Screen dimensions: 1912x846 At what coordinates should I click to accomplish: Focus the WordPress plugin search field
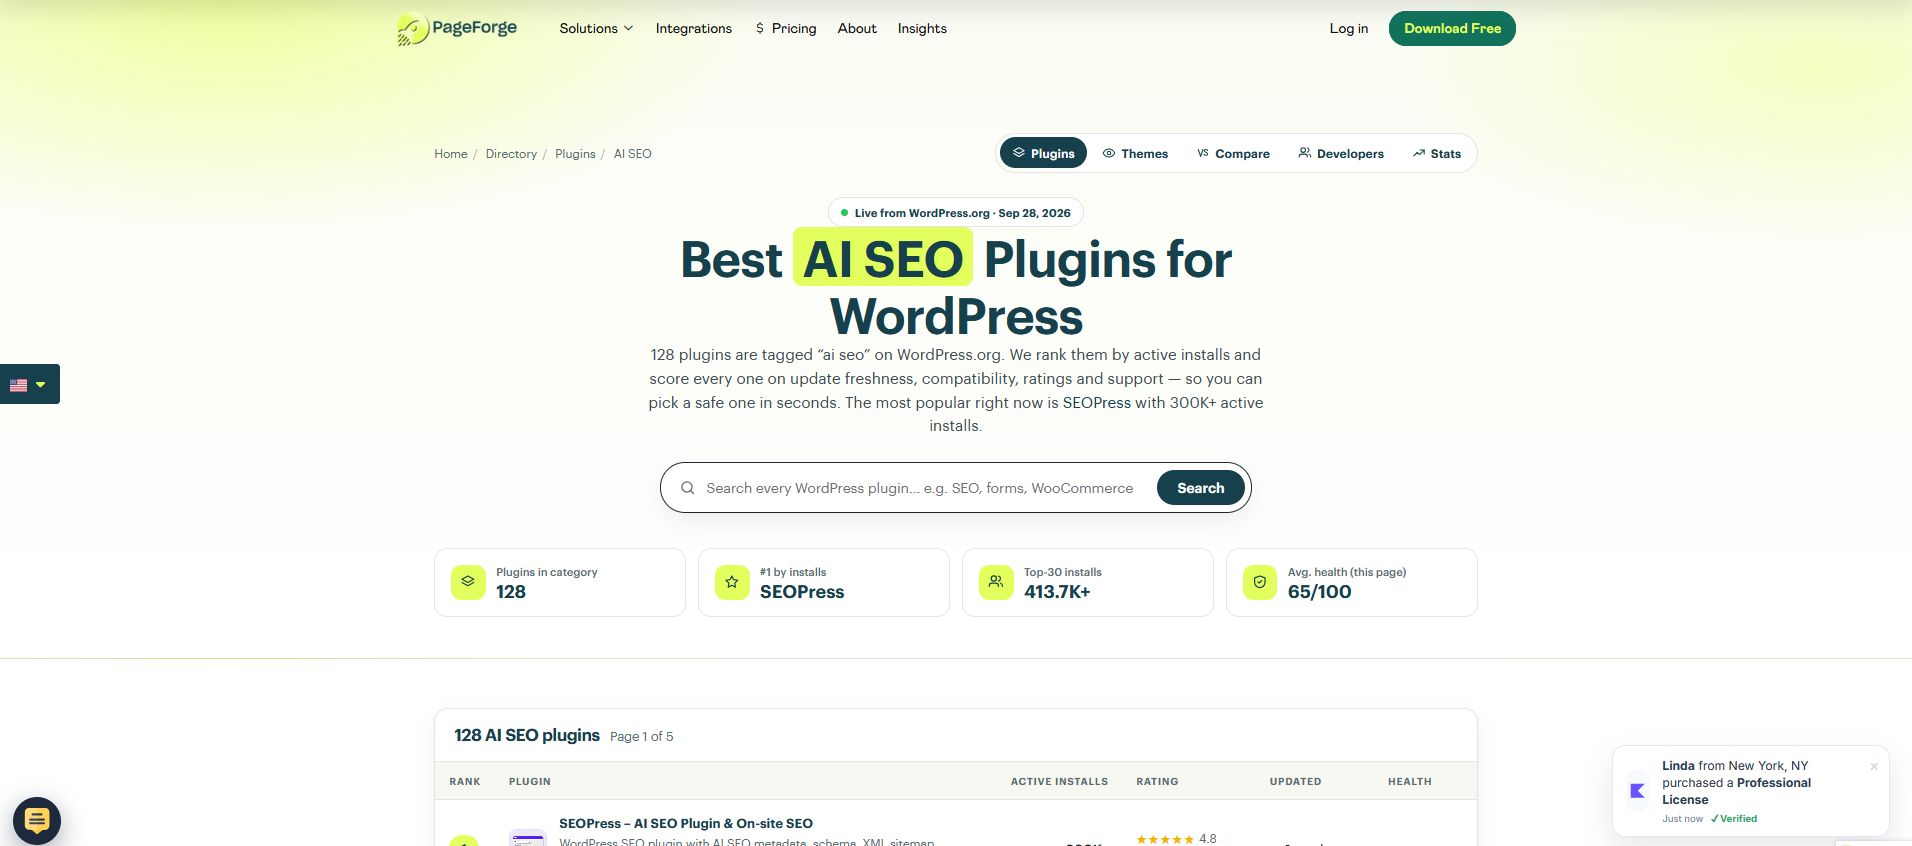(x=920, y=488)
